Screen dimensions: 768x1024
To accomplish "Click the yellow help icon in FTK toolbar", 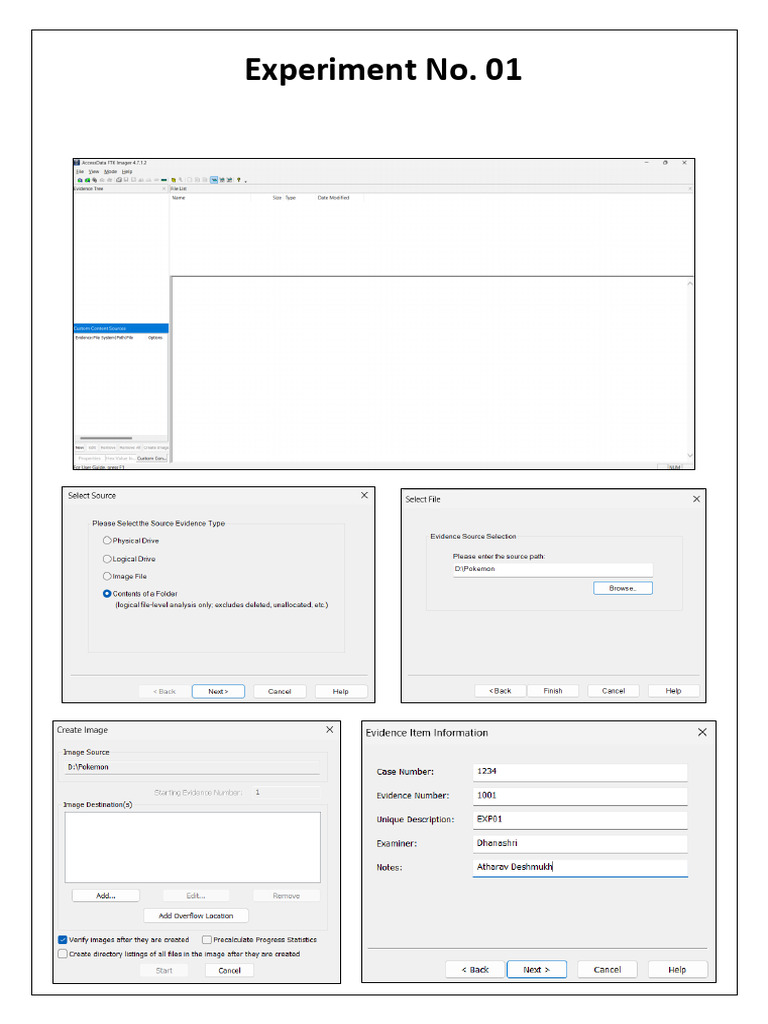I will (238, 180).
